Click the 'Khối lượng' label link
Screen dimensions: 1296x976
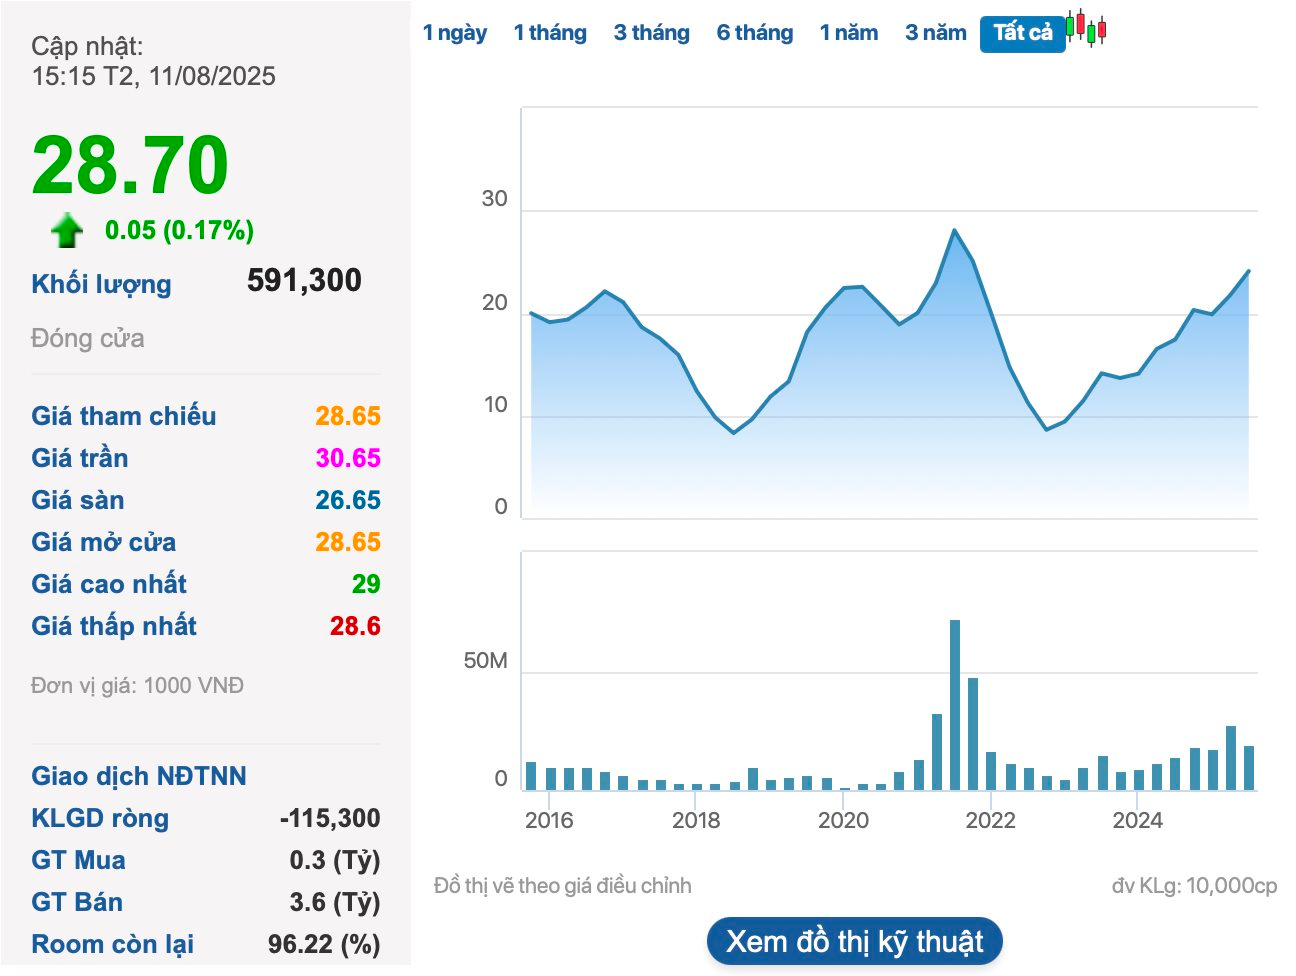[101, 284]
